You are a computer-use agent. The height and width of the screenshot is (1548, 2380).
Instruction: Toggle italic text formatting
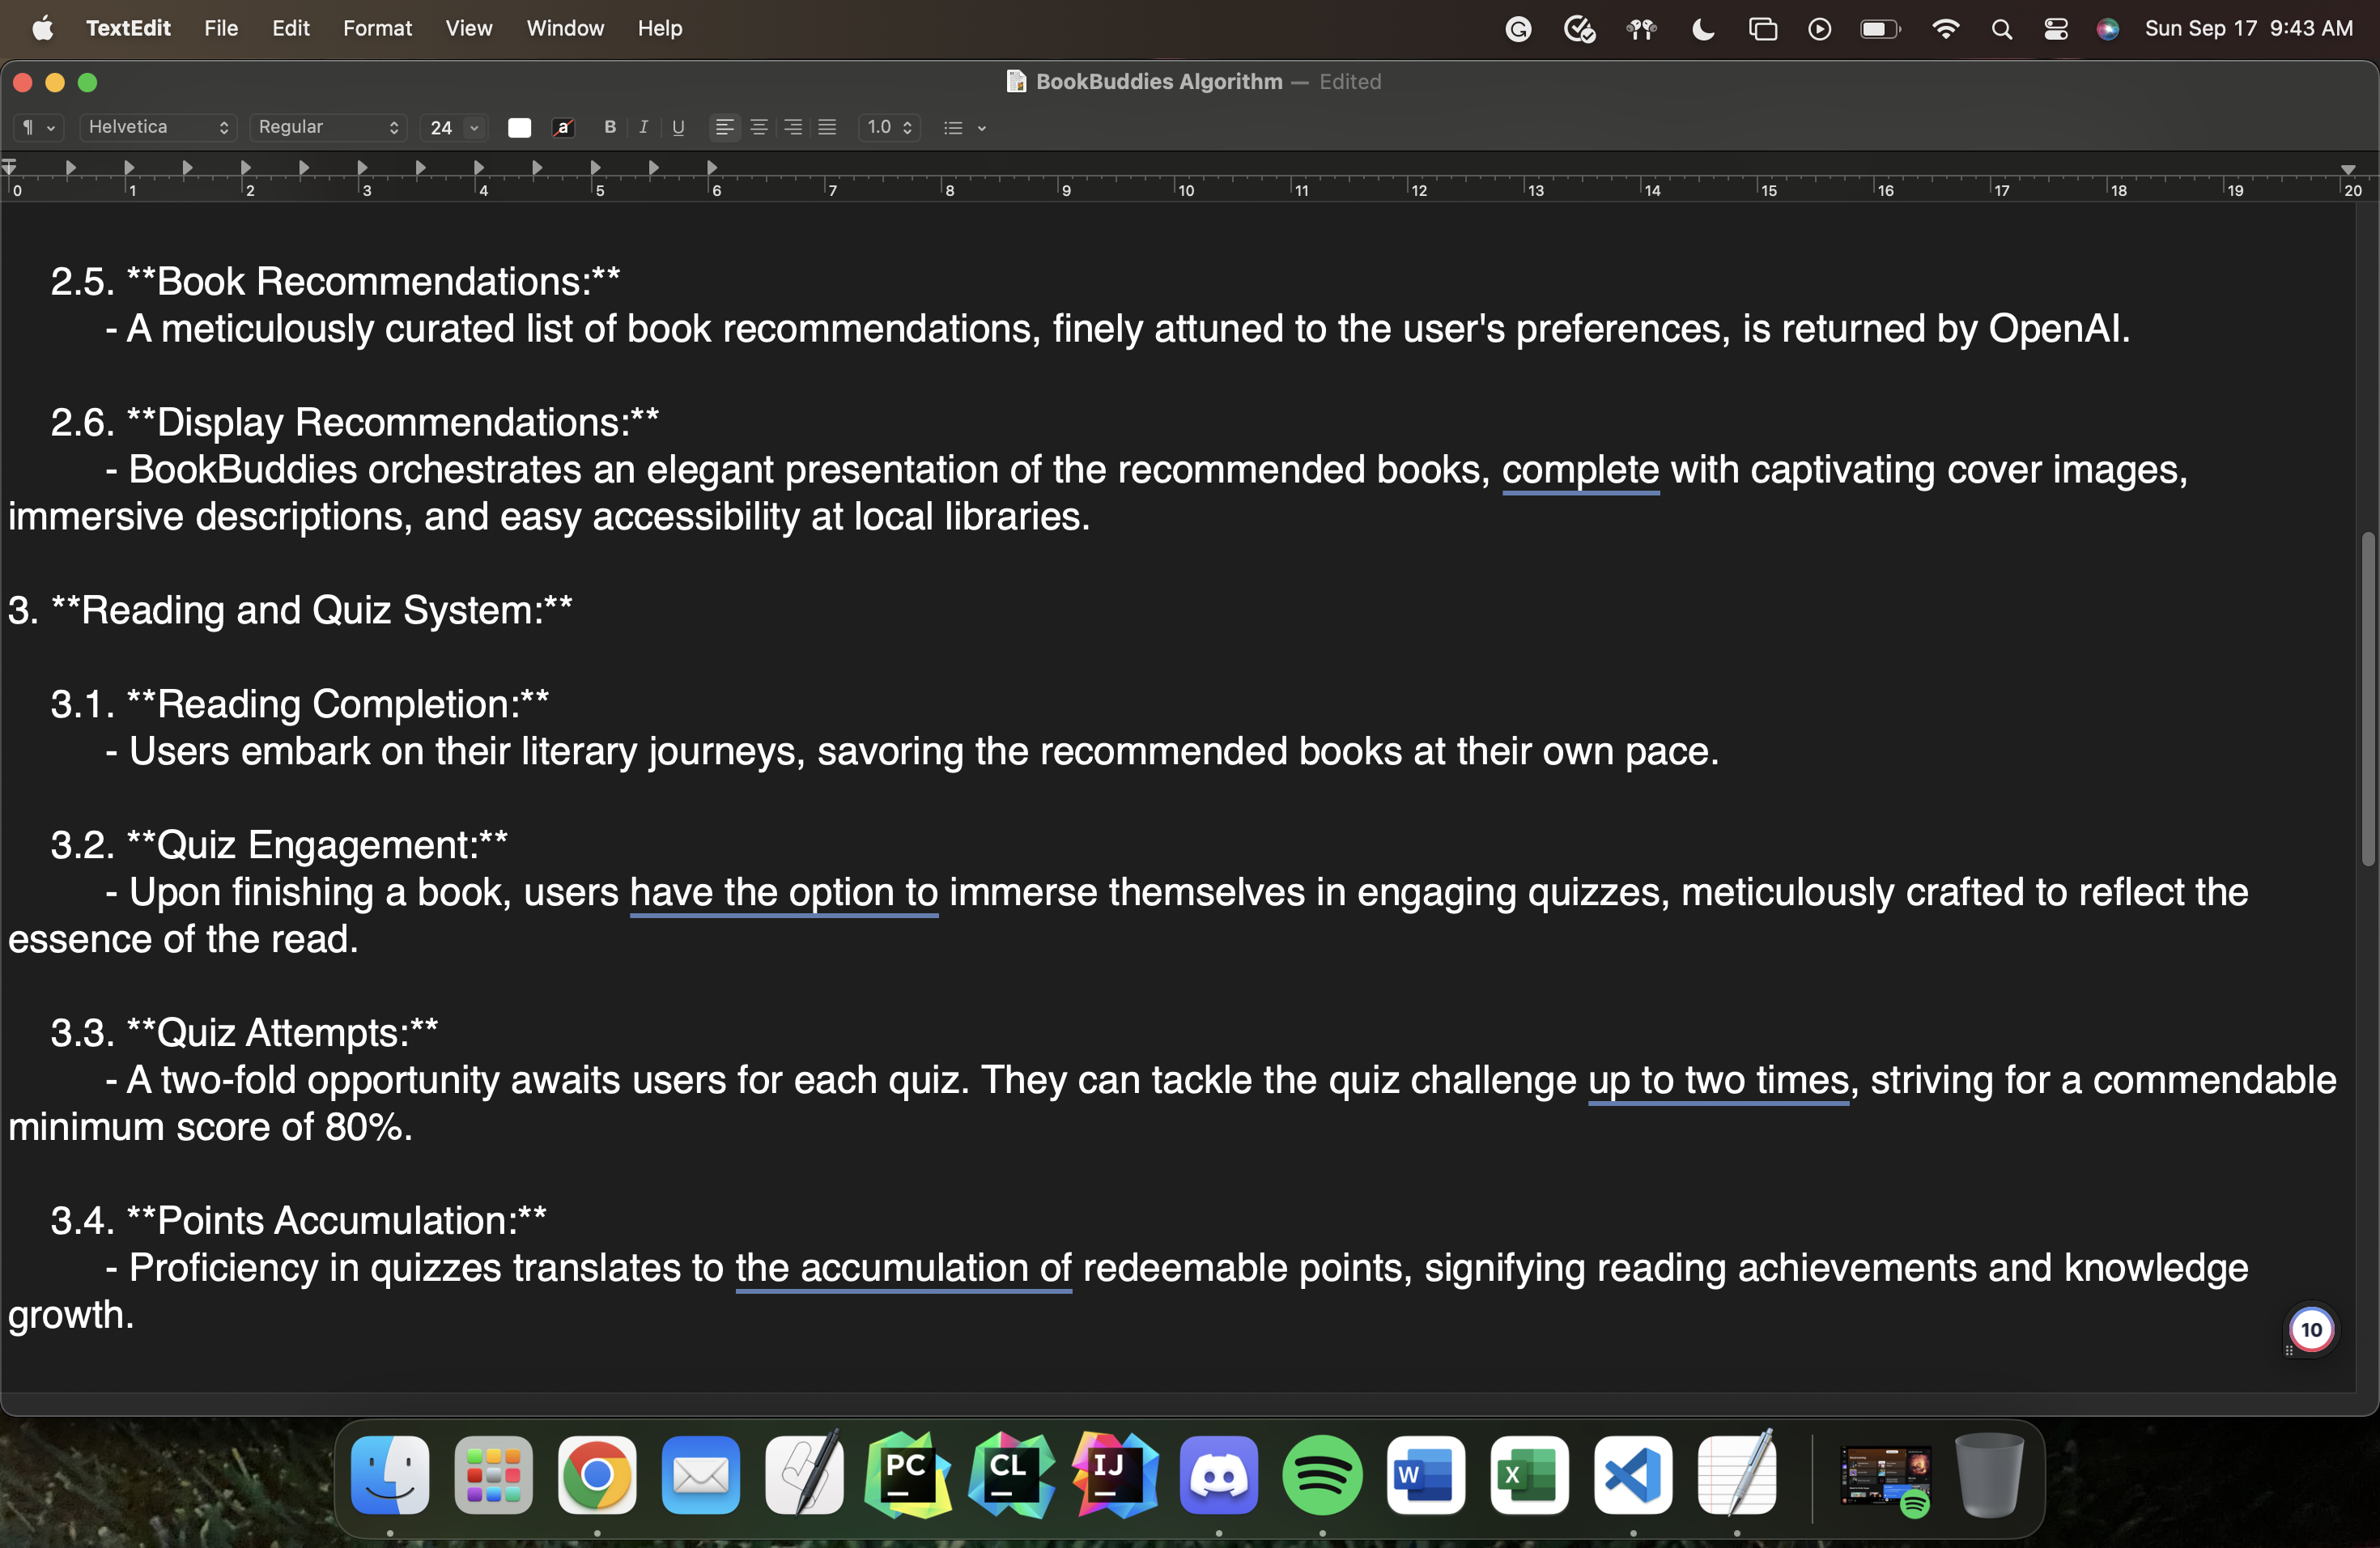coord(644,127)
